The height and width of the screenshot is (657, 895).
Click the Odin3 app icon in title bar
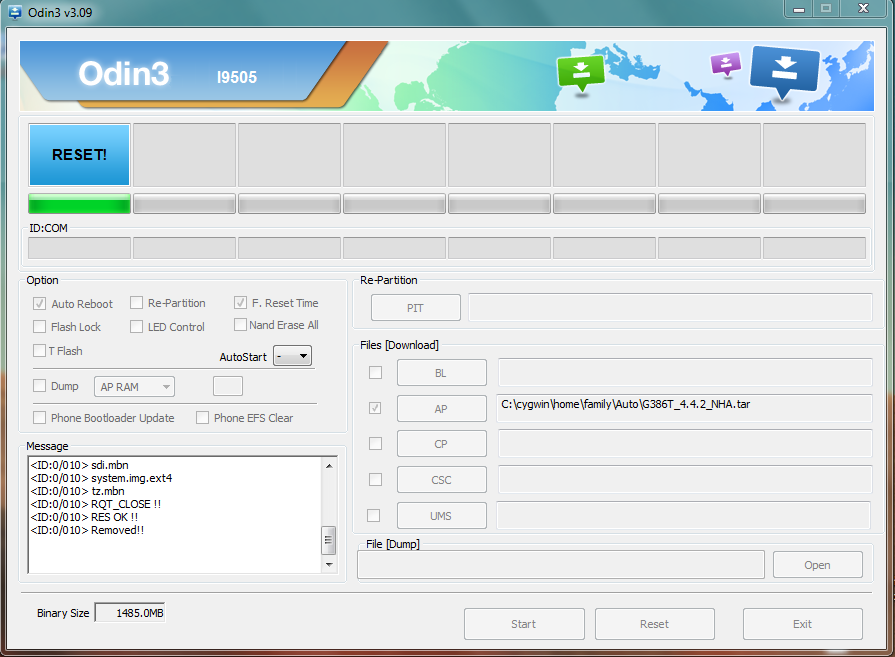click(15, 12)
